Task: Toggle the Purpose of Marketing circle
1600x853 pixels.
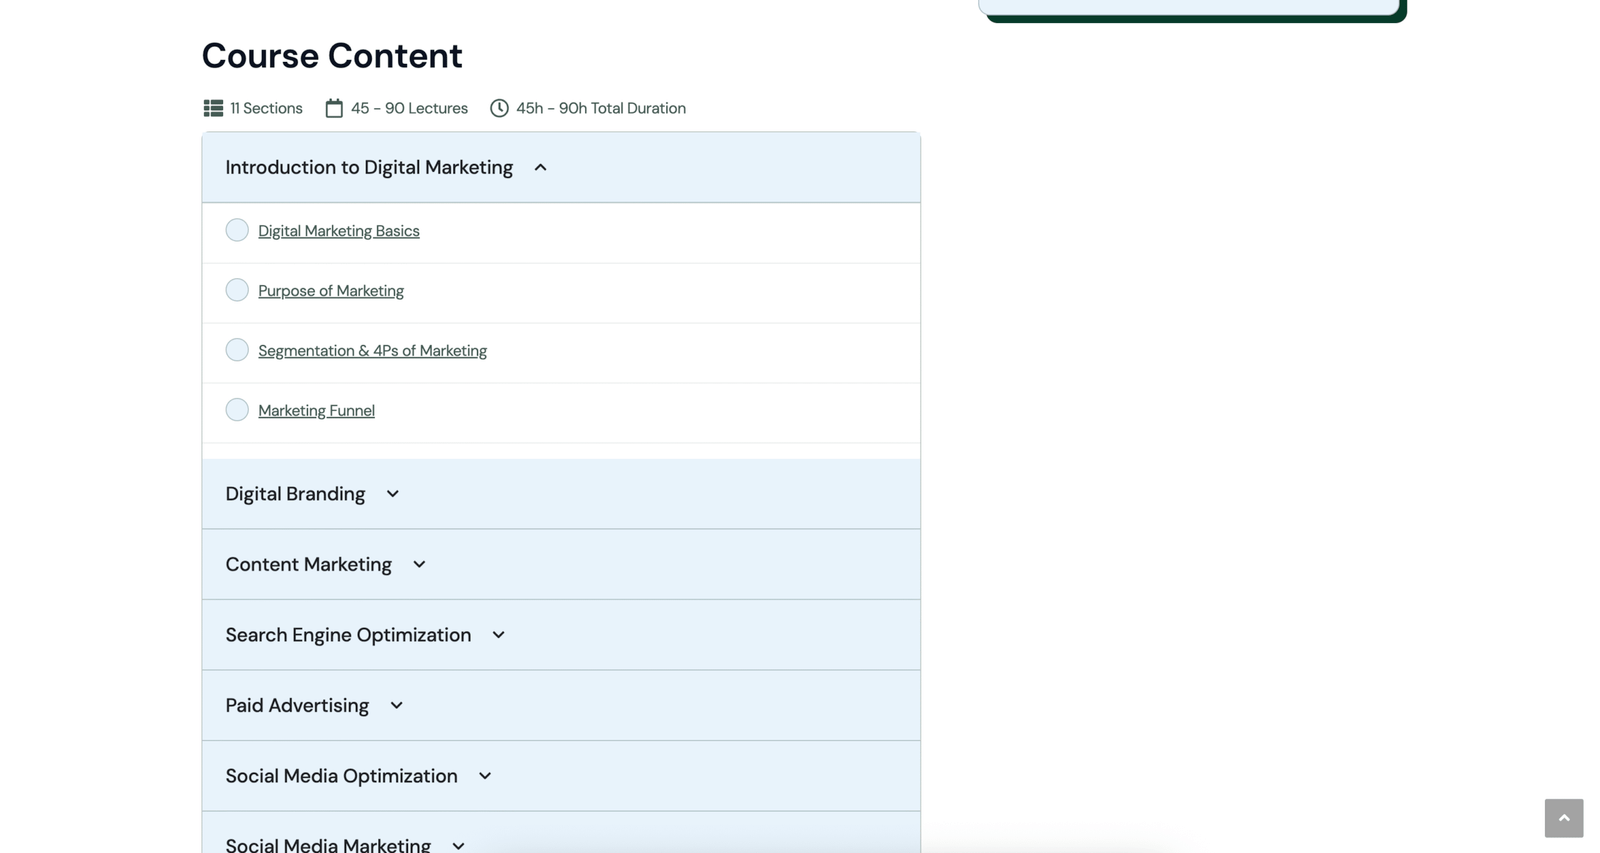Action: [237, 290]
